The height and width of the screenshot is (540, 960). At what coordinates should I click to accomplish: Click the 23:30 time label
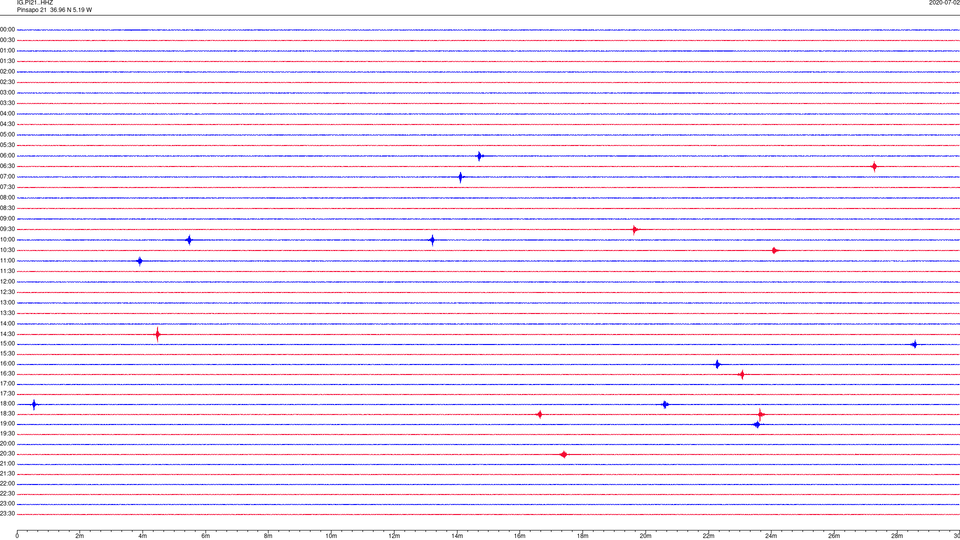[7, 514]
